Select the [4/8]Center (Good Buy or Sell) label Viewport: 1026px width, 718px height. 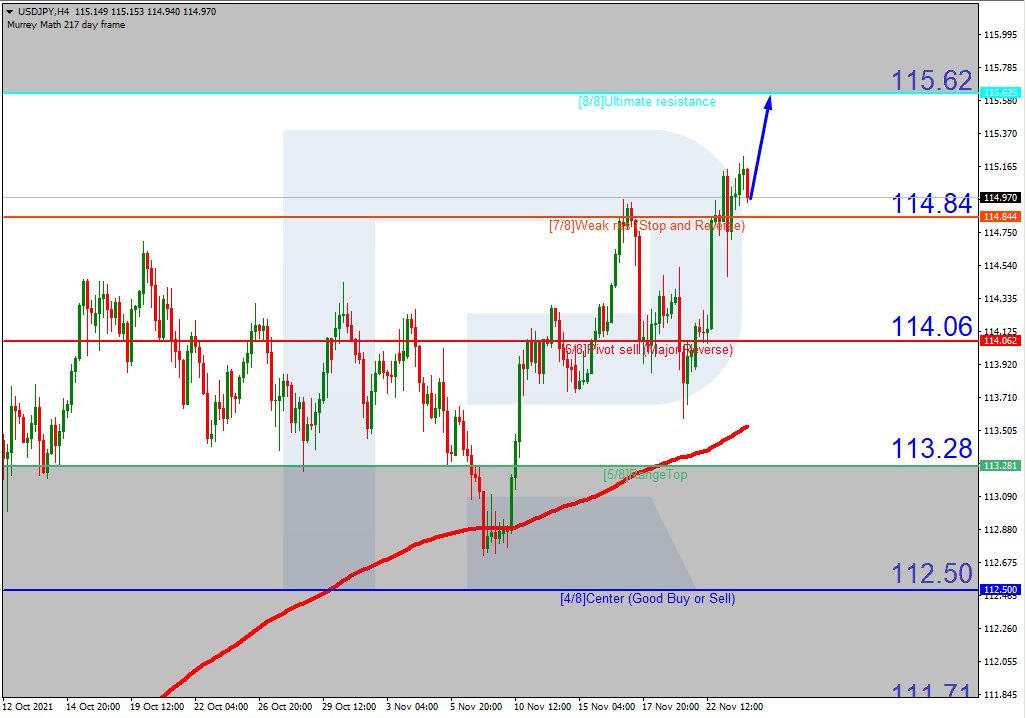click(645, 598)
